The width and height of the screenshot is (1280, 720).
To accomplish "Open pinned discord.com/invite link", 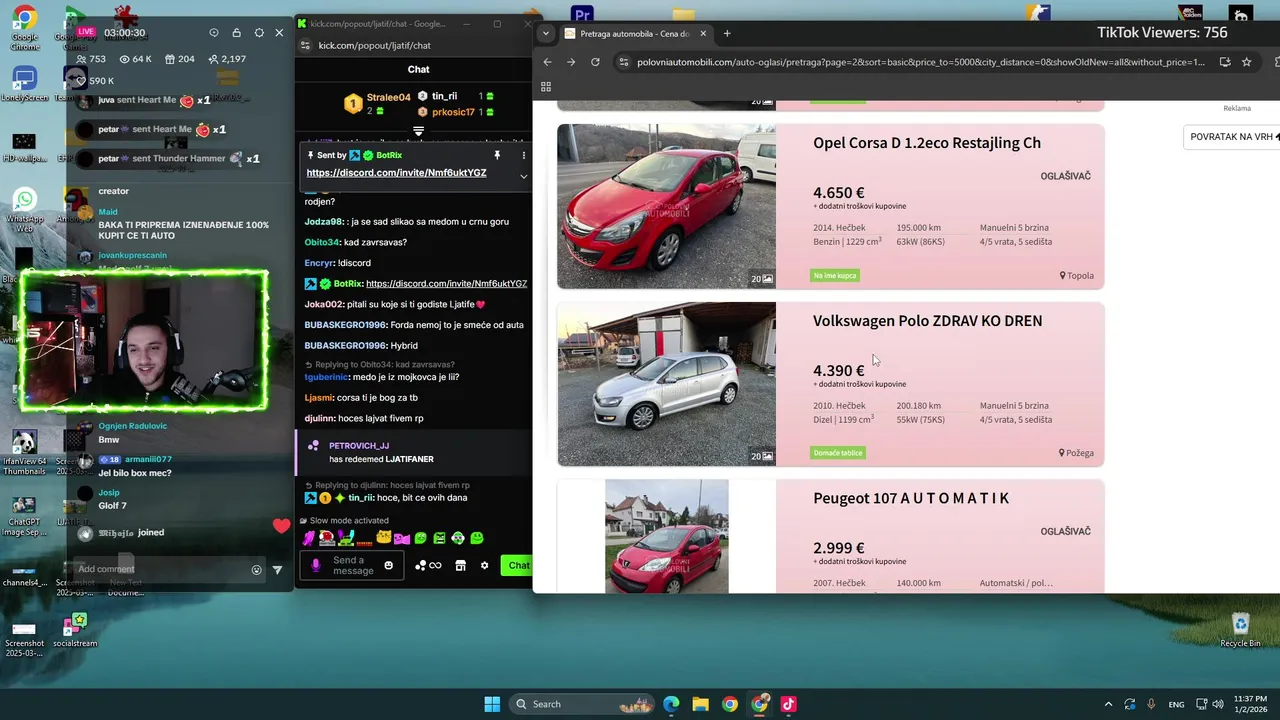I will pos(396,173).
